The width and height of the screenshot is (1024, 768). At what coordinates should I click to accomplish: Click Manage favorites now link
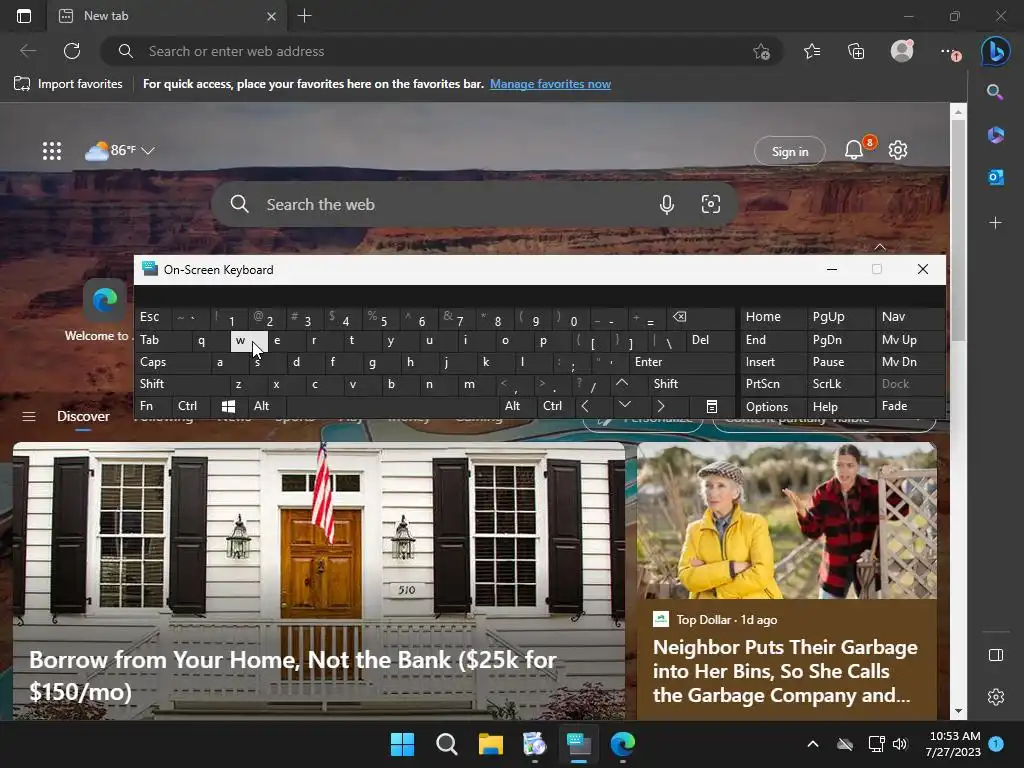[x=550, y=84]
